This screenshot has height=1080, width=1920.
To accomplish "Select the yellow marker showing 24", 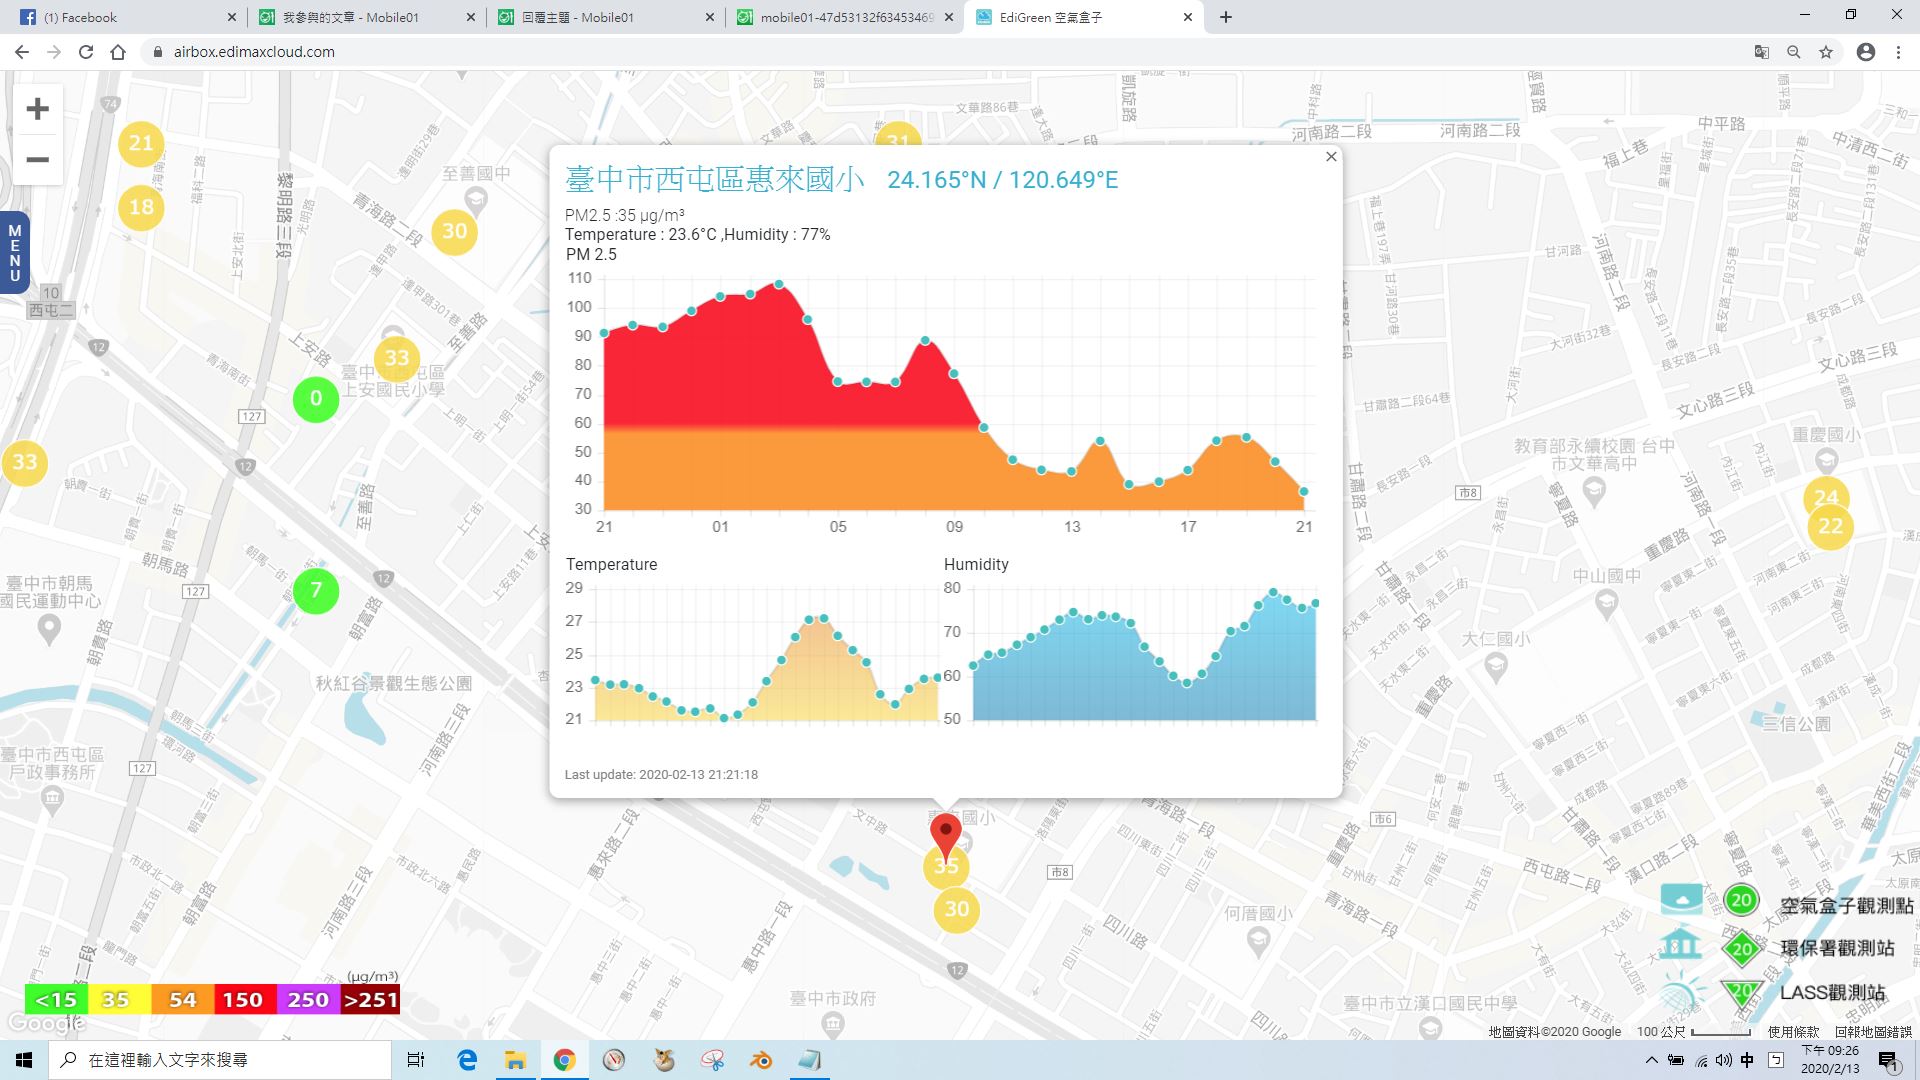I will tap(1826, 497).
